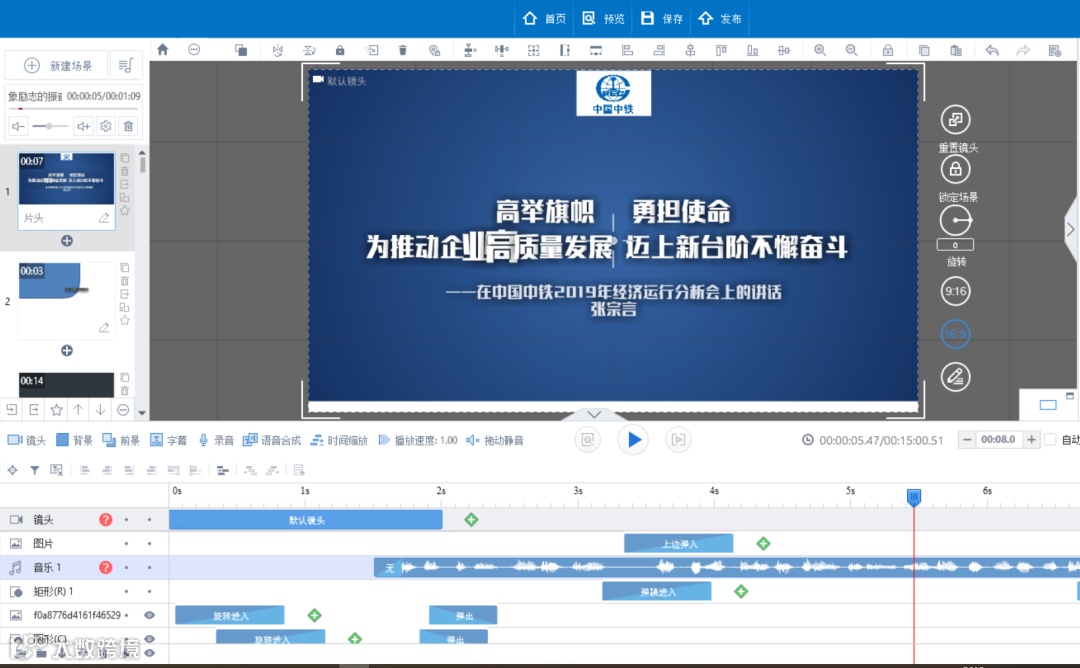Open 前景 foreground options
Screen dimensions: 1080x668
tap(121, 440)
